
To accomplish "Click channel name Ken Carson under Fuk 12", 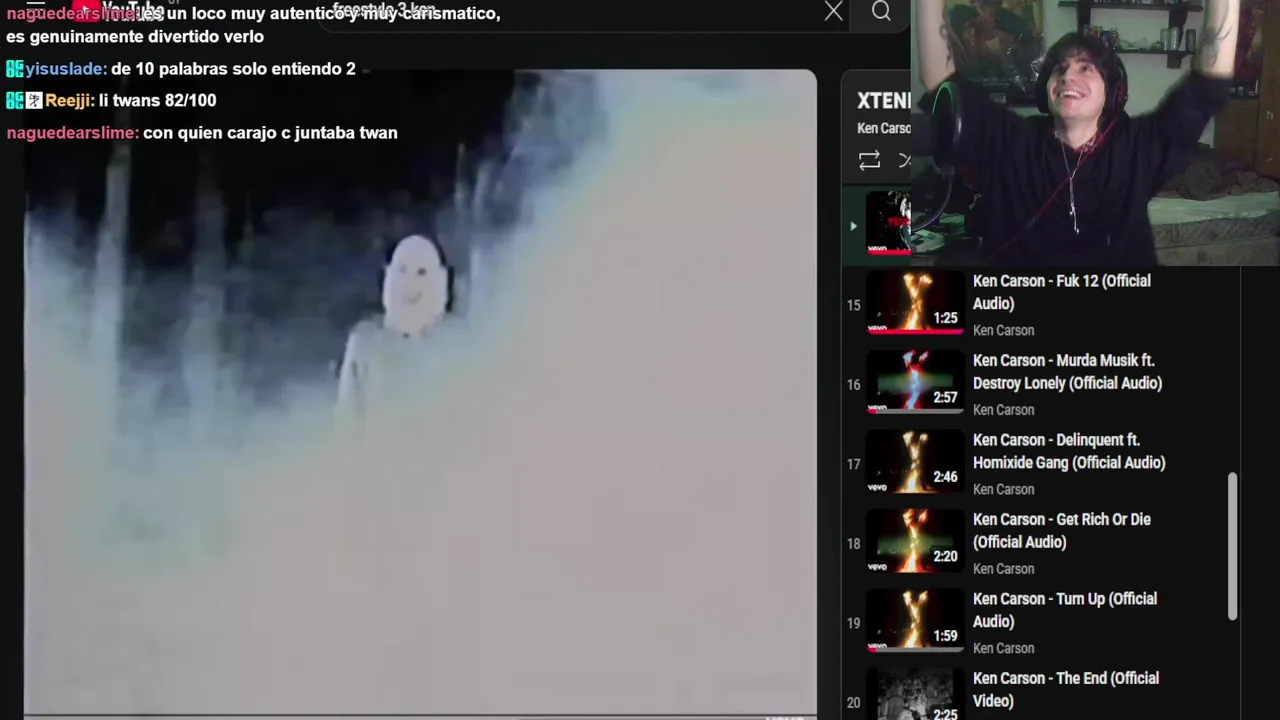I will click(1003, 330).
